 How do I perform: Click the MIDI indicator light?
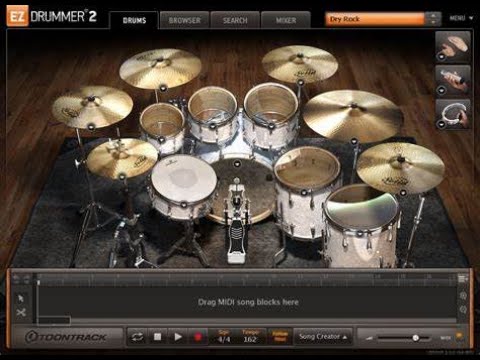pos(459,336)
